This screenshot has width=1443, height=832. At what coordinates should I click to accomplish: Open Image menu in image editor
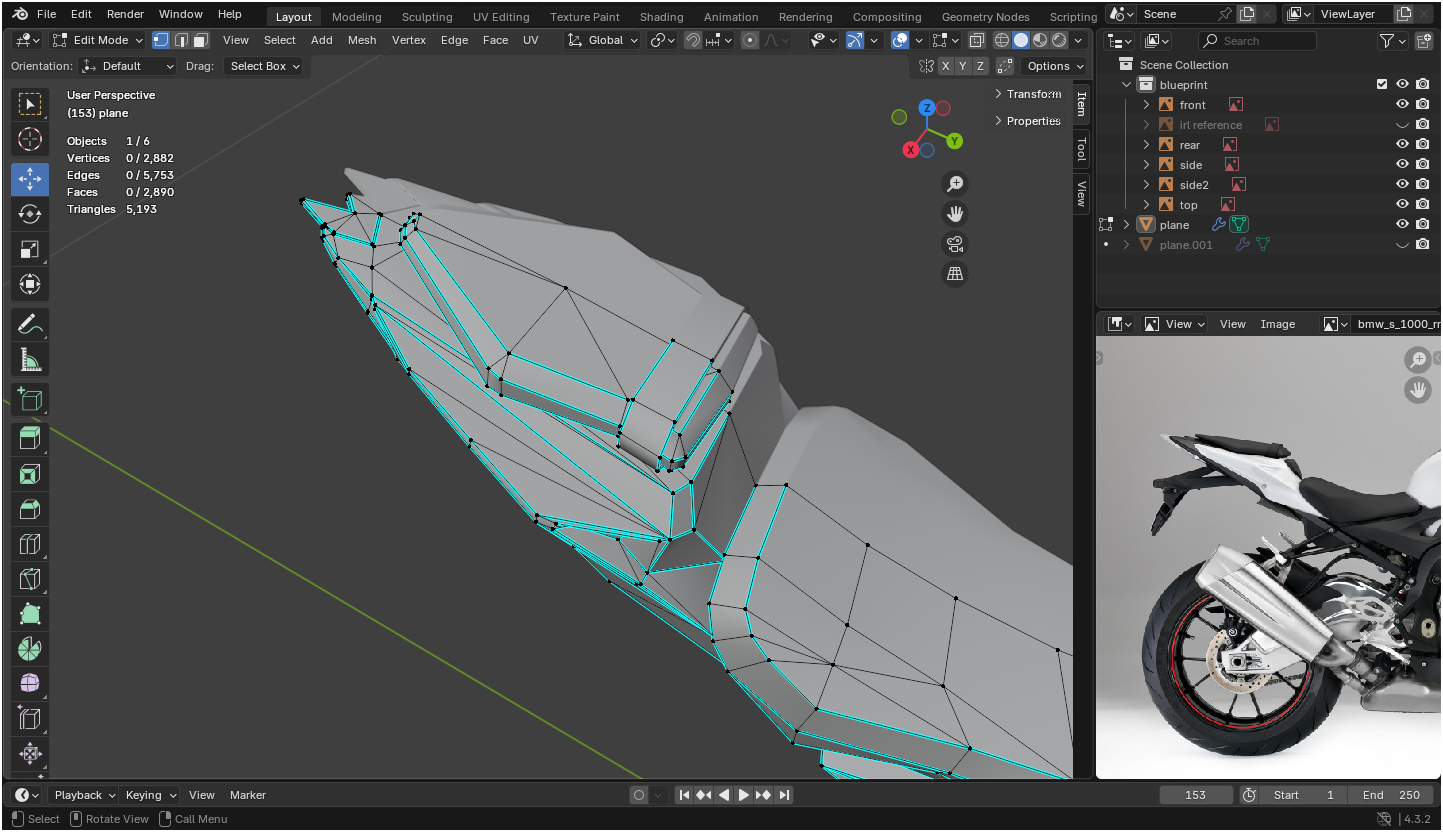click(1278, 324)
